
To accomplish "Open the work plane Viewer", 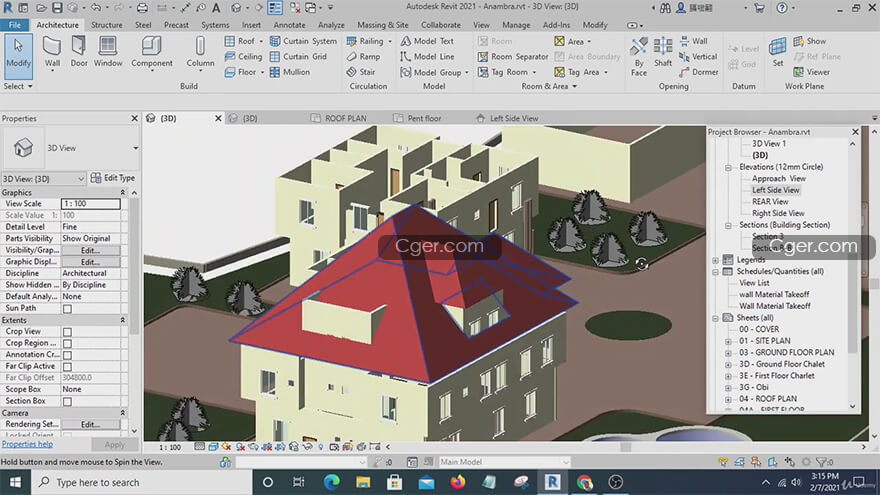I will point(812,72).
